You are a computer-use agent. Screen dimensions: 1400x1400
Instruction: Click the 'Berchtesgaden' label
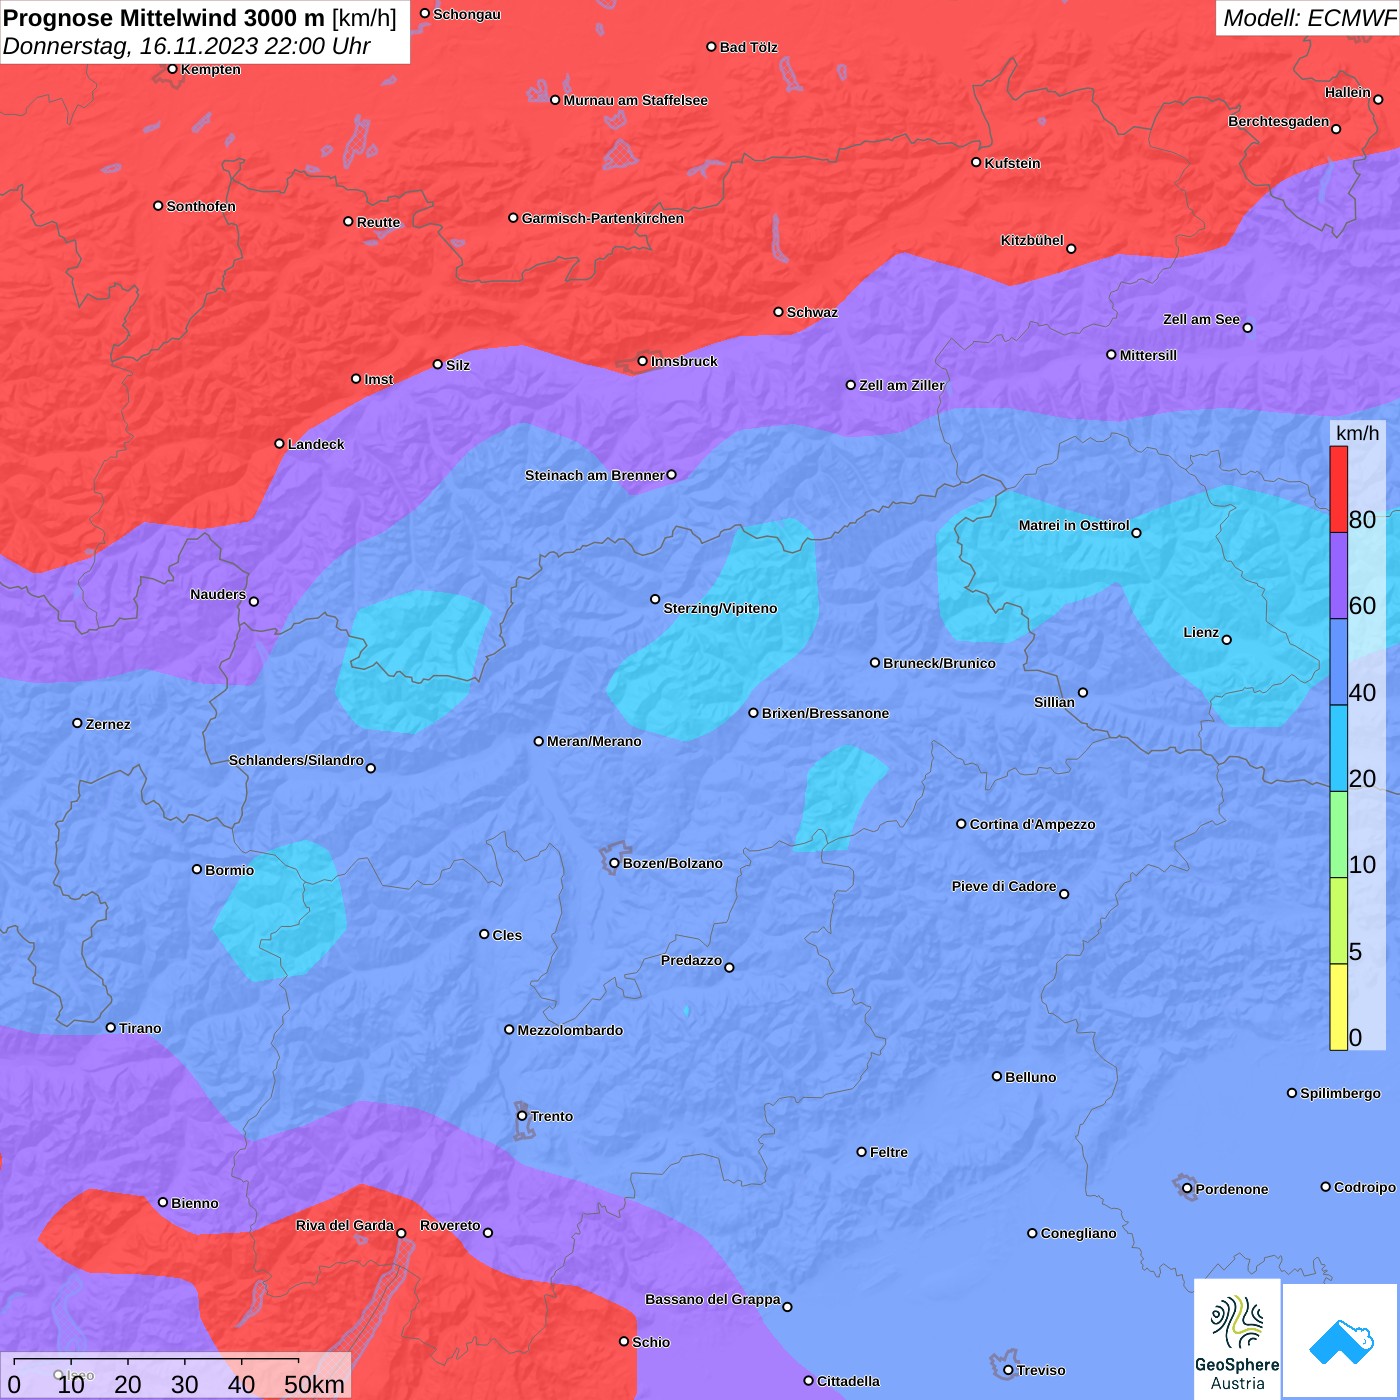(x=1279, y=121)
